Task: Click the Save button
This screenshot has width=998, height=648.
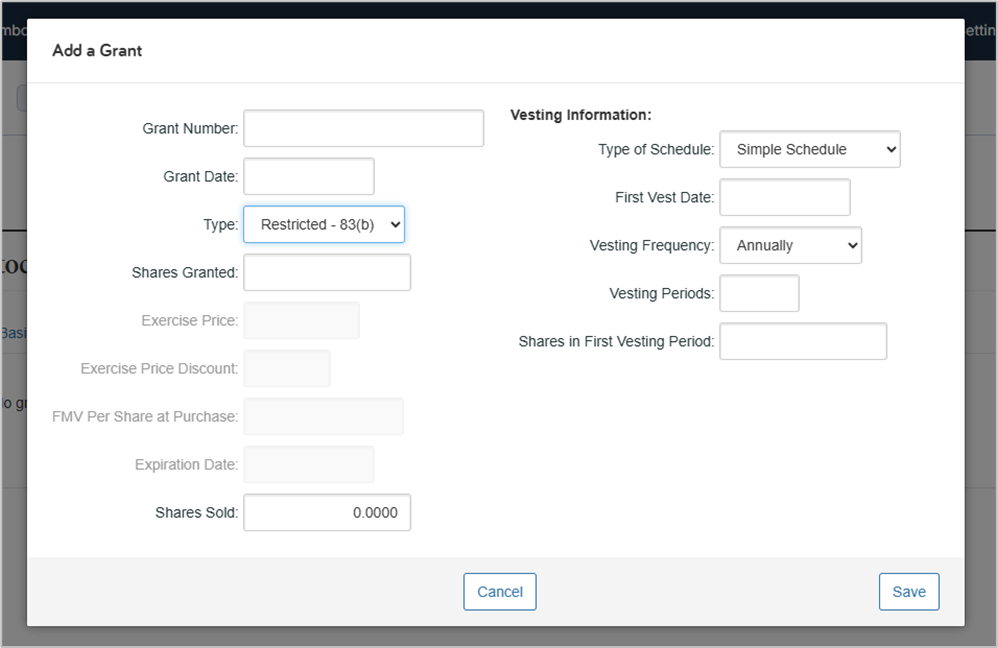Action: 908,591
